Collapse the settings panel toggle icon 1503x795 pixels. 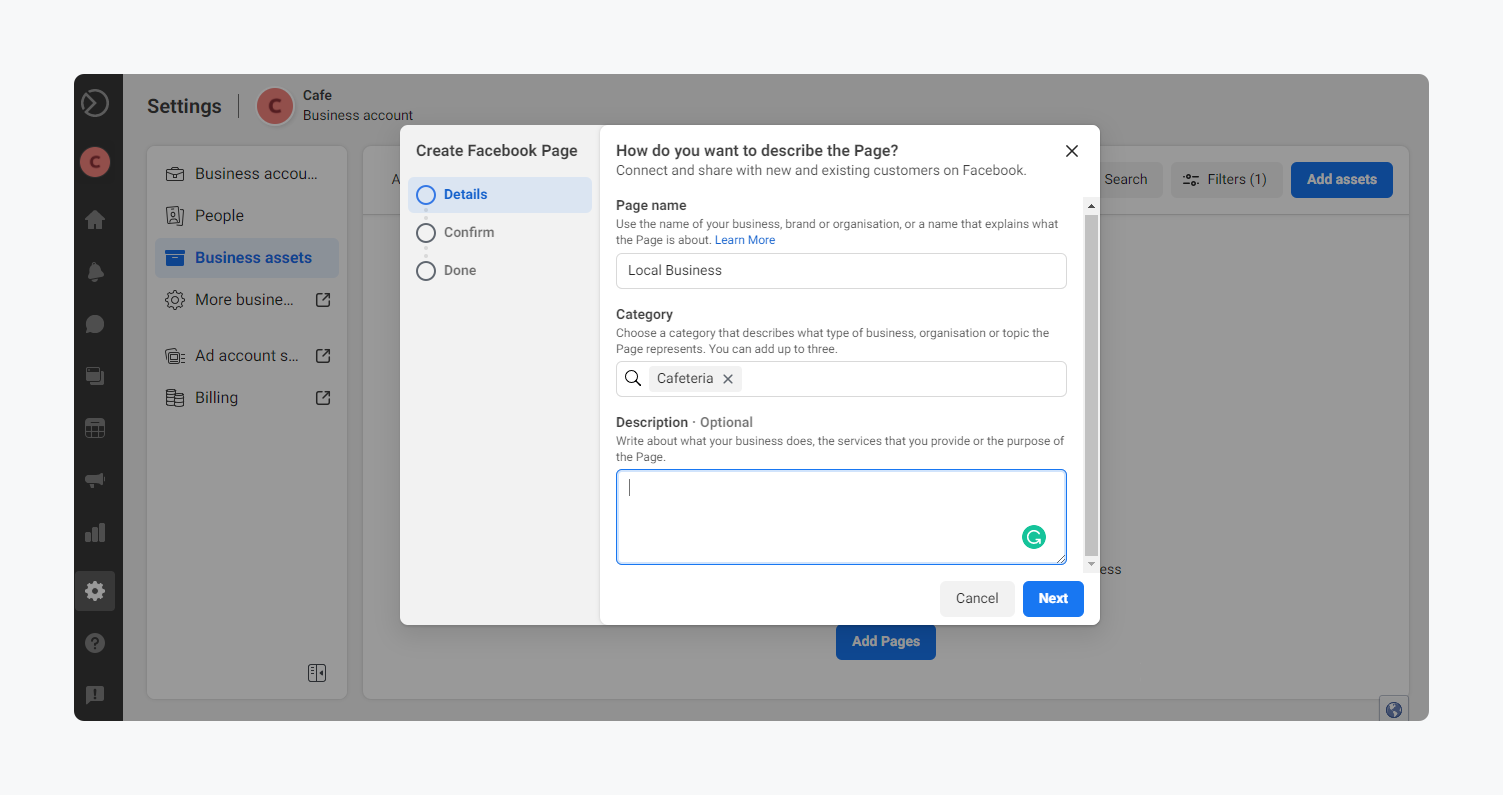pyautogui.click(x=317, y=673)
